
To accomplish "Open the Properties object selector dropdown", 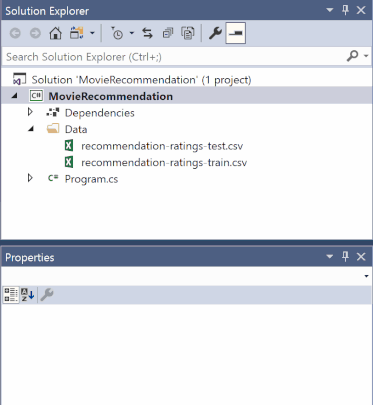I will click(x=366, y=276).
